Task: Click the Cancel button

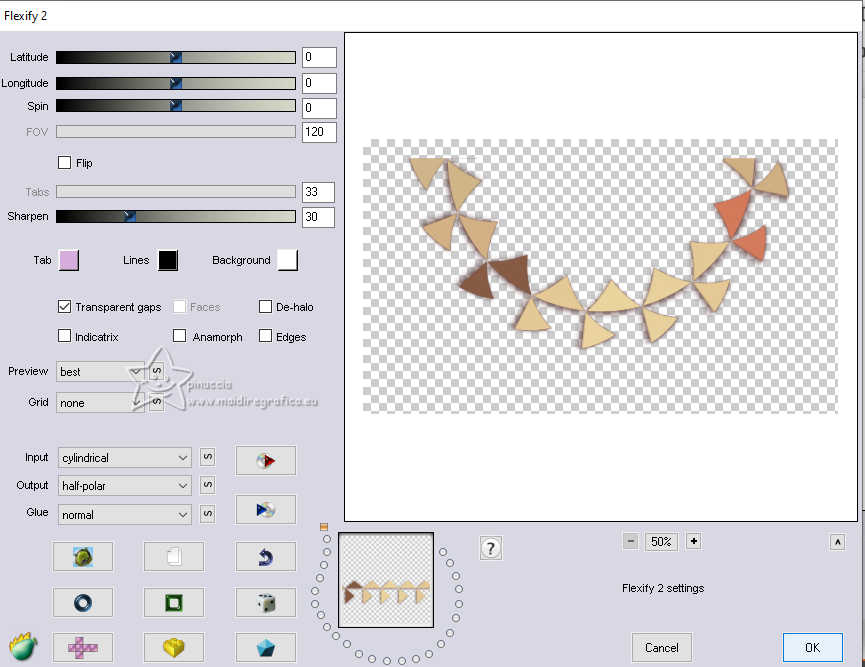Action: (x=661, y=647)
